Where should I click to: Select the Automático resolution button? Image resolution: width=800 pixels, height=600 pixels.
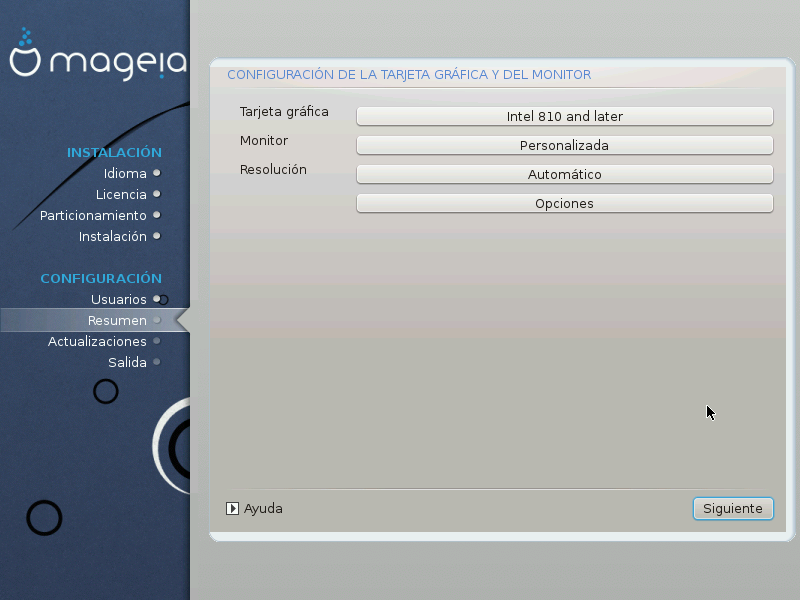tap(565, 174)
